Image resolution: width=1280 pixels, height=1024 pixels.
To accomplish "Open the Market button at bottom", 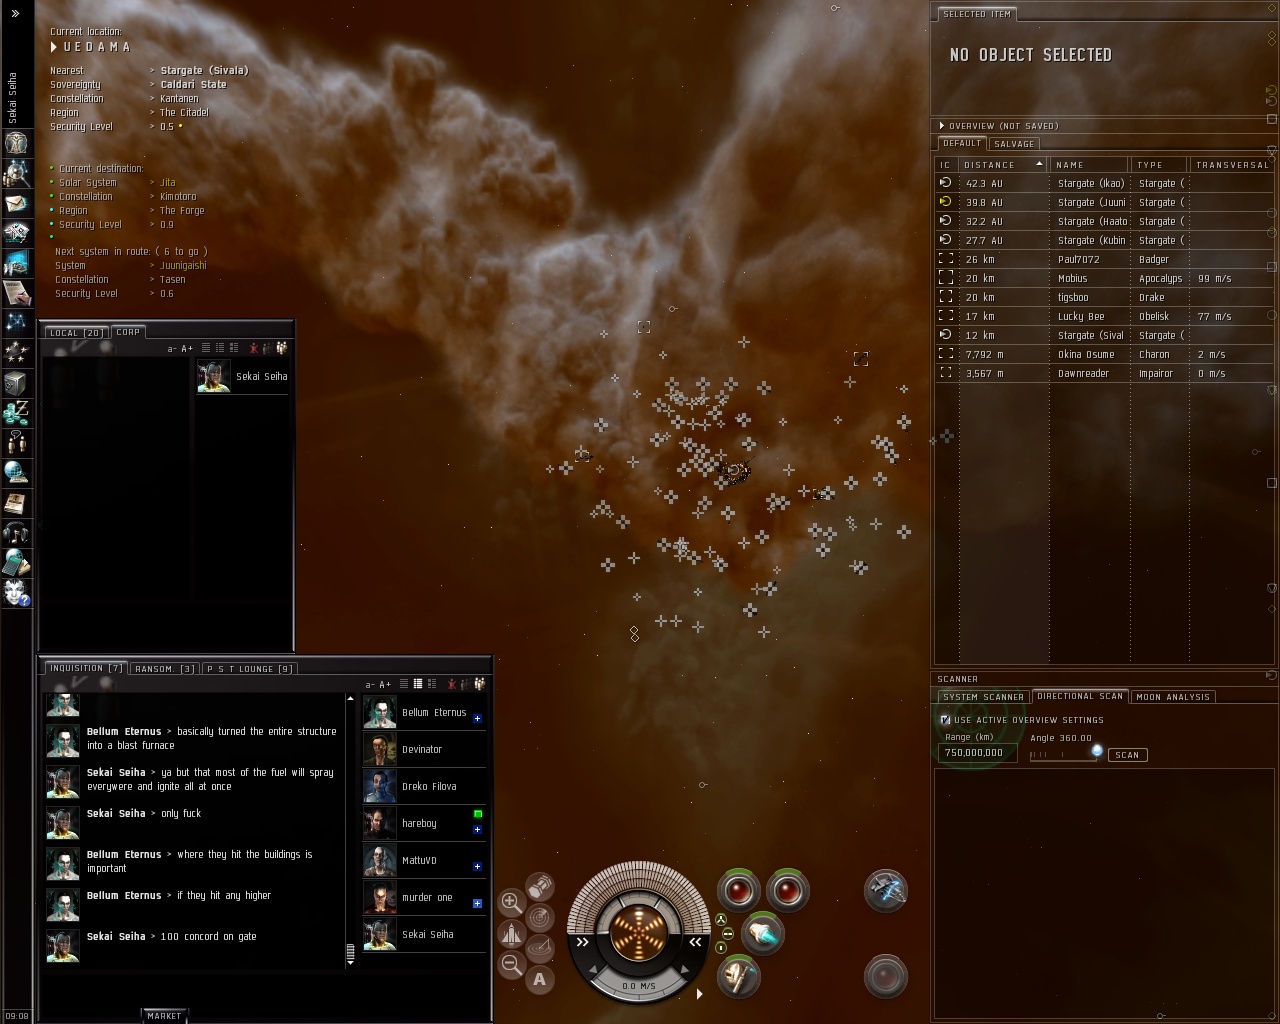I will tap(164, 1016).
